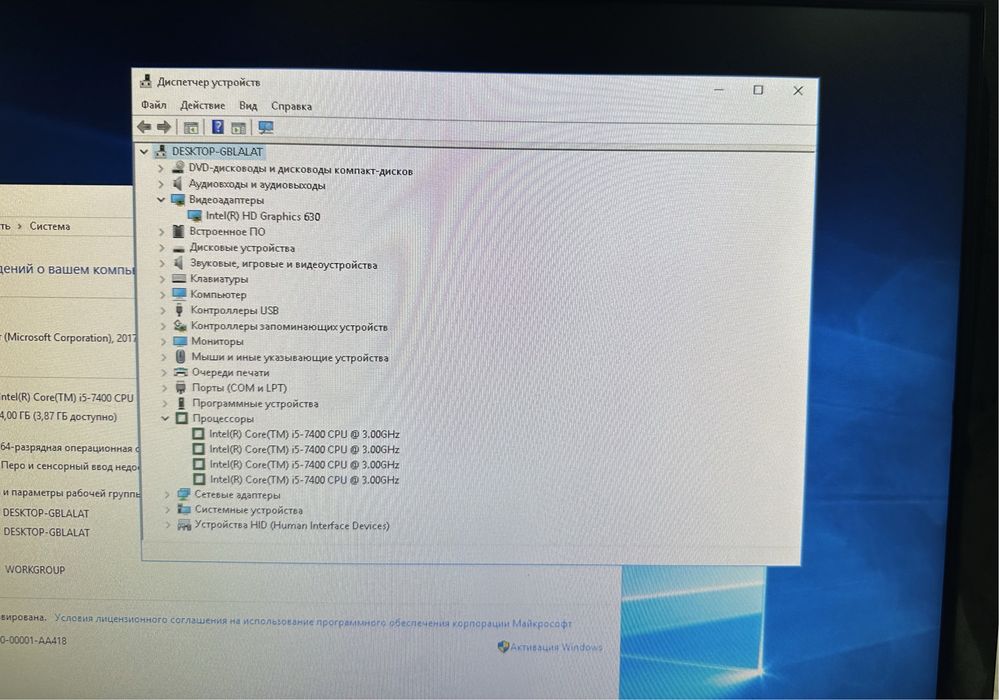
Task: Click the DVD-дисководы drive icon
Action: (x=178, y=169)
